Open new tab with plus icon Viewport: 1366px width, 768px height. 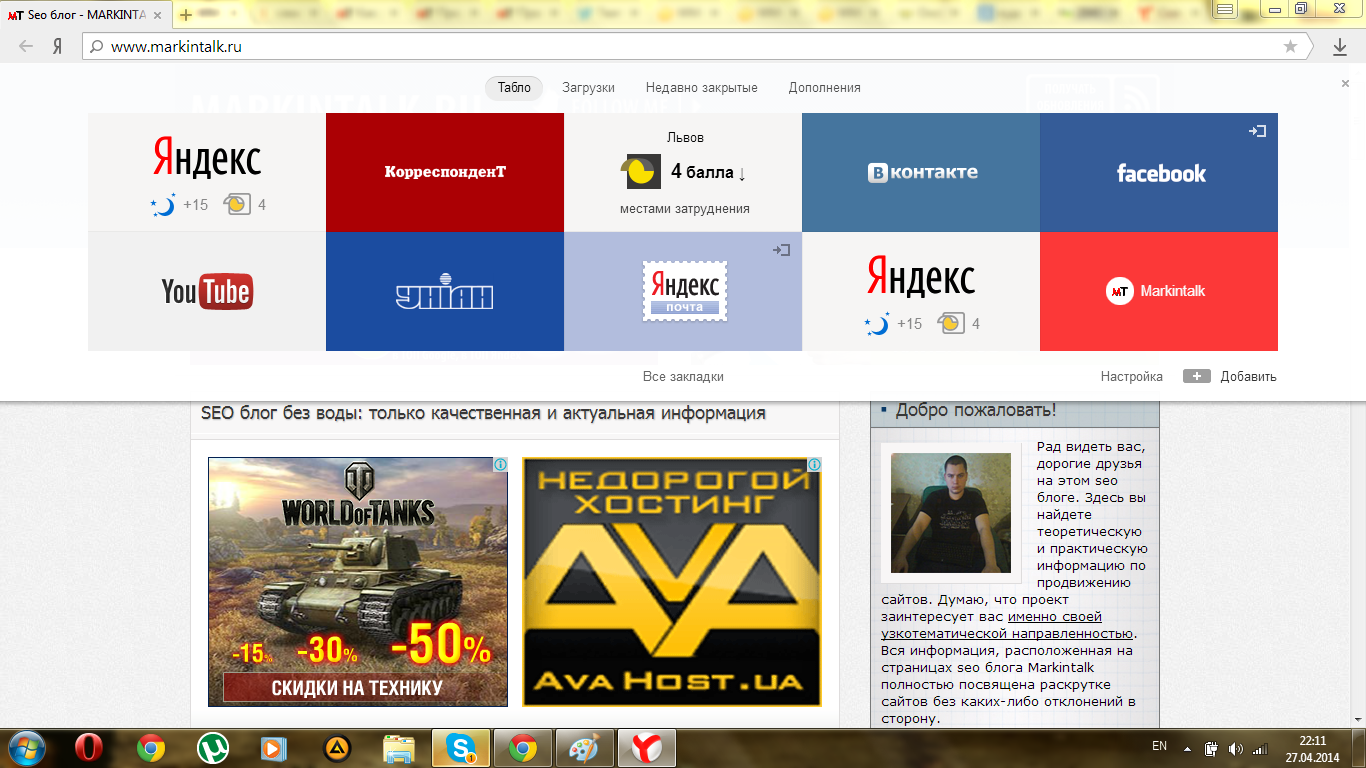coord(186,15)
